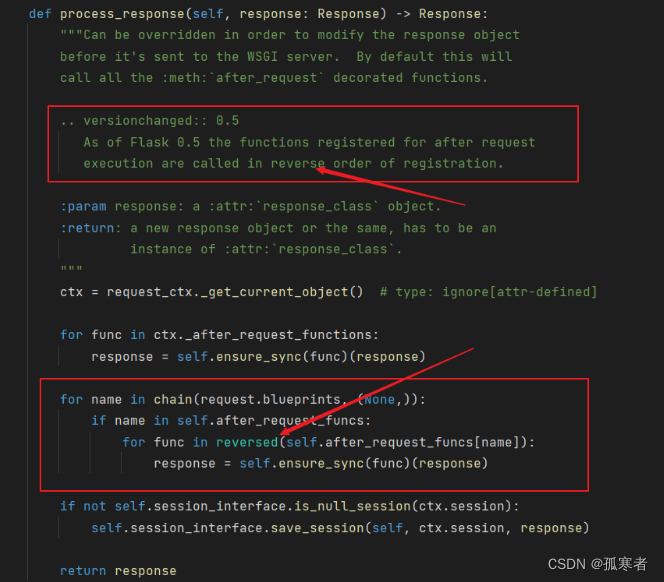Click the '.. versionchanged:: 0.5' line
Image resolution: width=664 pixels, height=582 pixels.
[x=149, y=121]
